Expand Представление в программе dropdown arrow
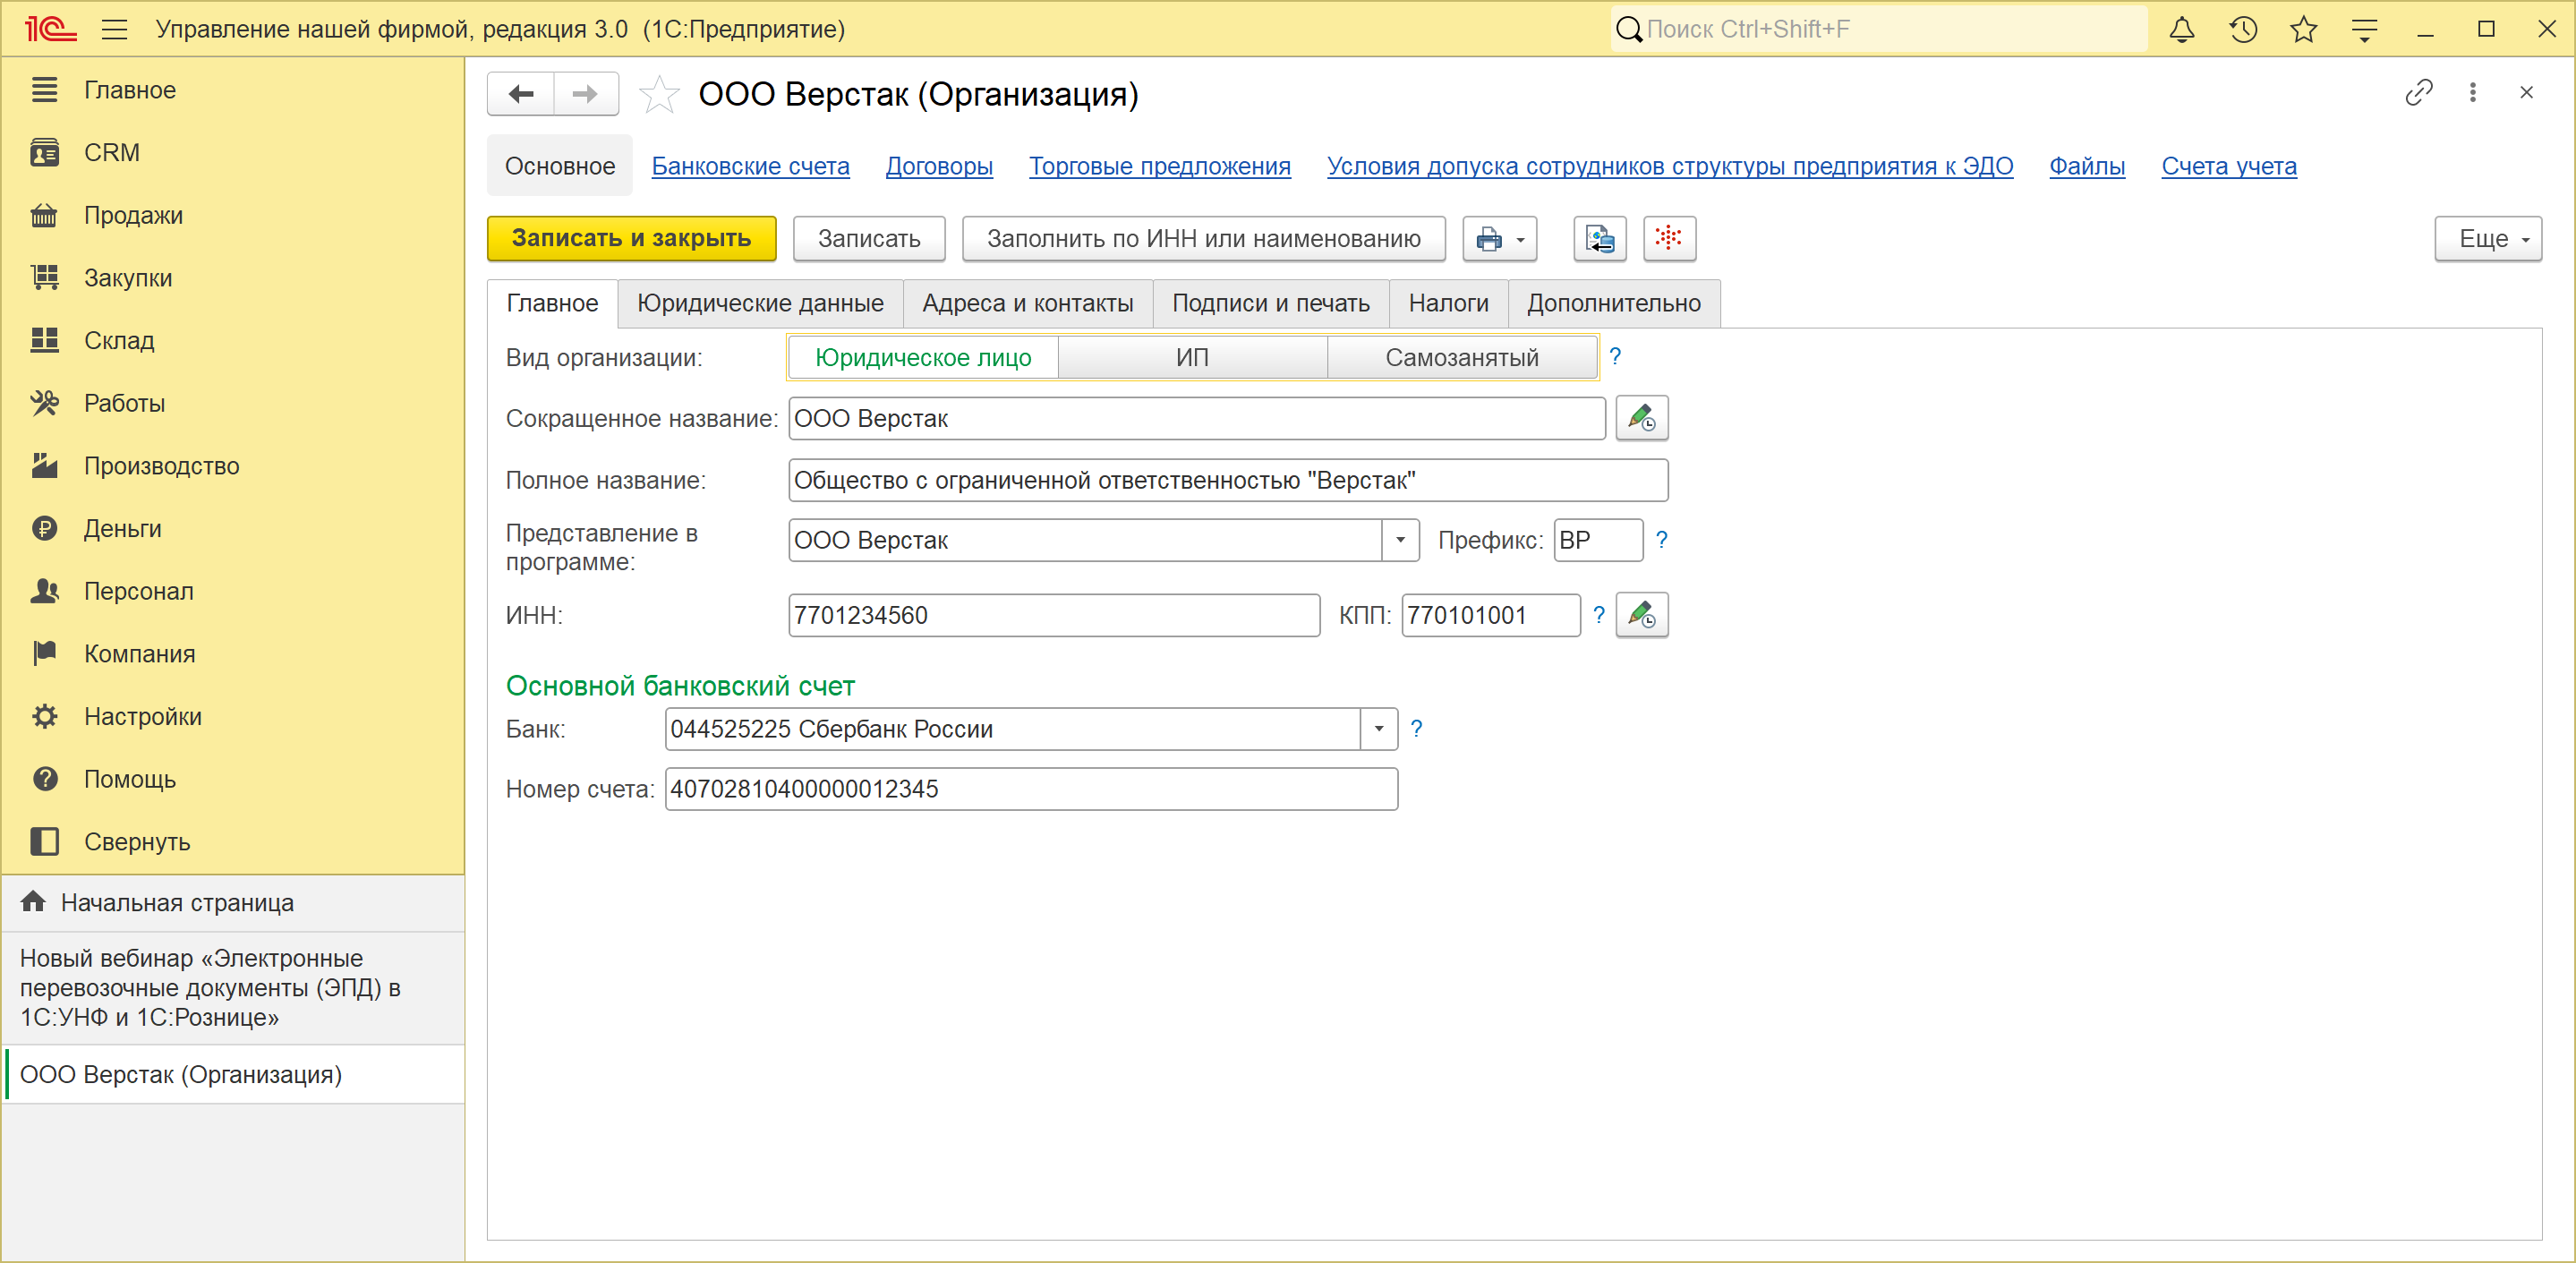Viewport: 2576px width, 1263px height. pos(1400,540)
